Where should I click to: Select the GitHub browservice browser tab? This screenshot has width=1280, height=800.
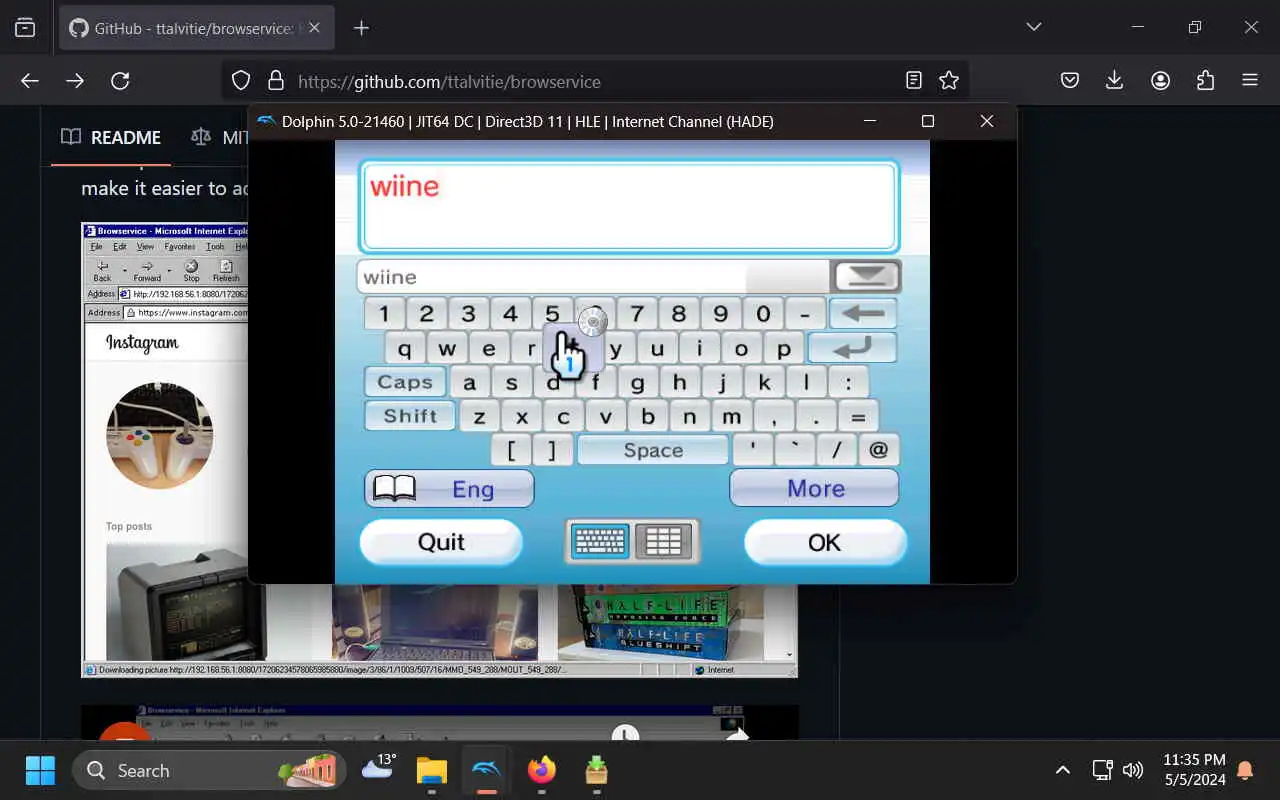[x=197, y=28]
